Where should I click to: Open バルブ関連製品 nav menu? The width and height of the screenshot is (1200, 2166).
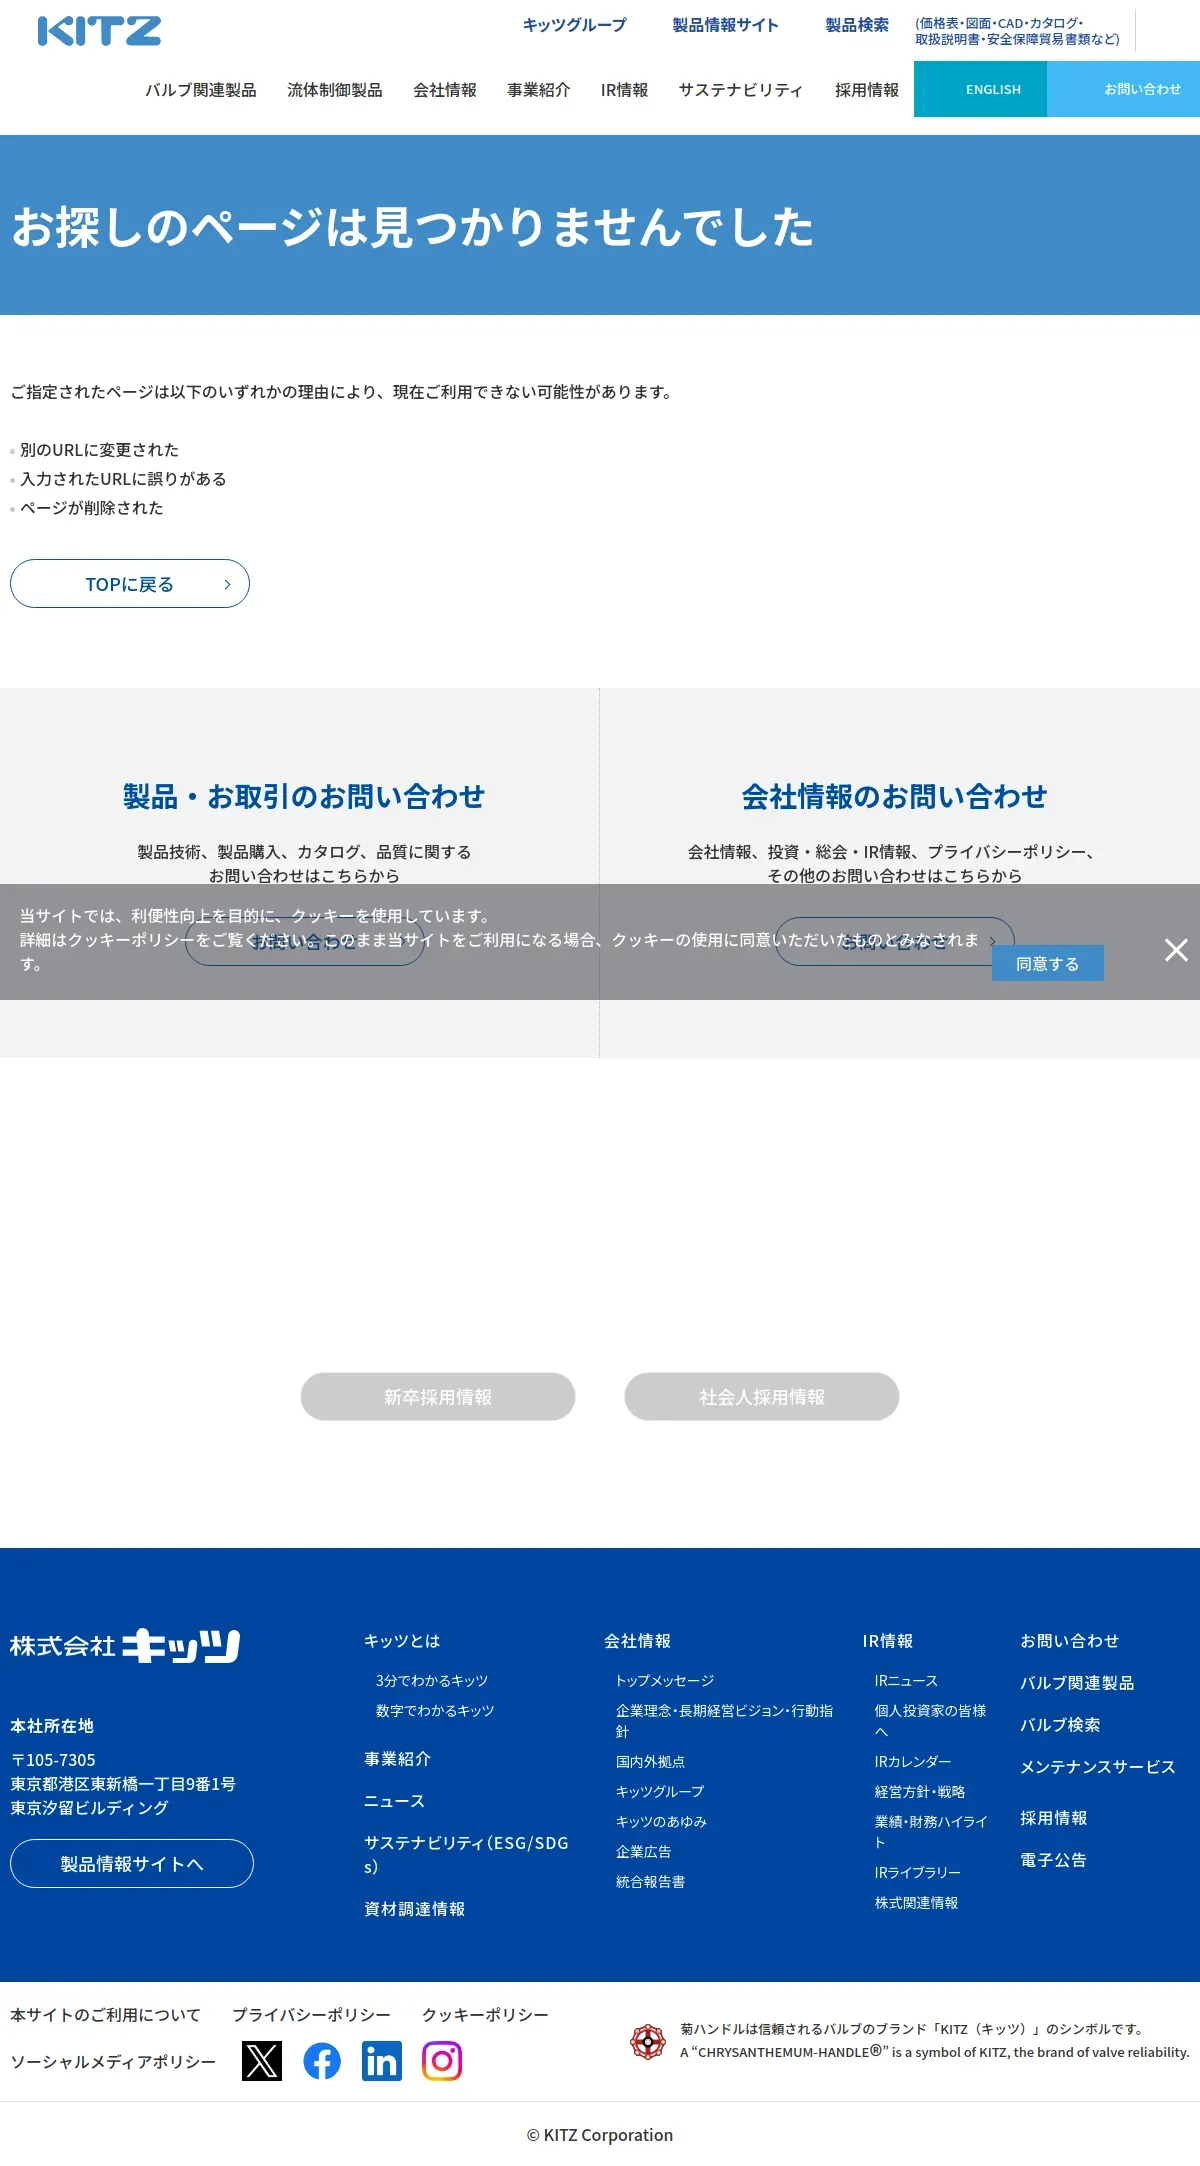pyautogui.click(x=201, y=90)
